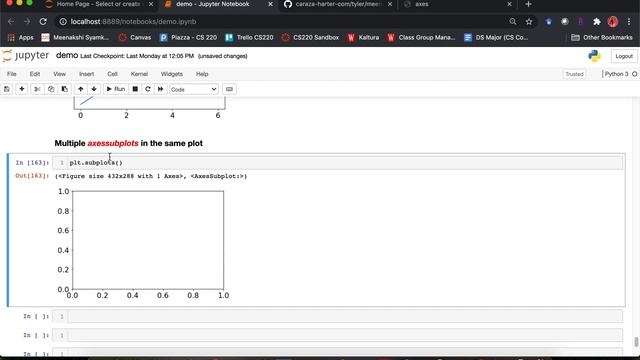
Task: Open the Cell menu
Action: tap(112, 74)
